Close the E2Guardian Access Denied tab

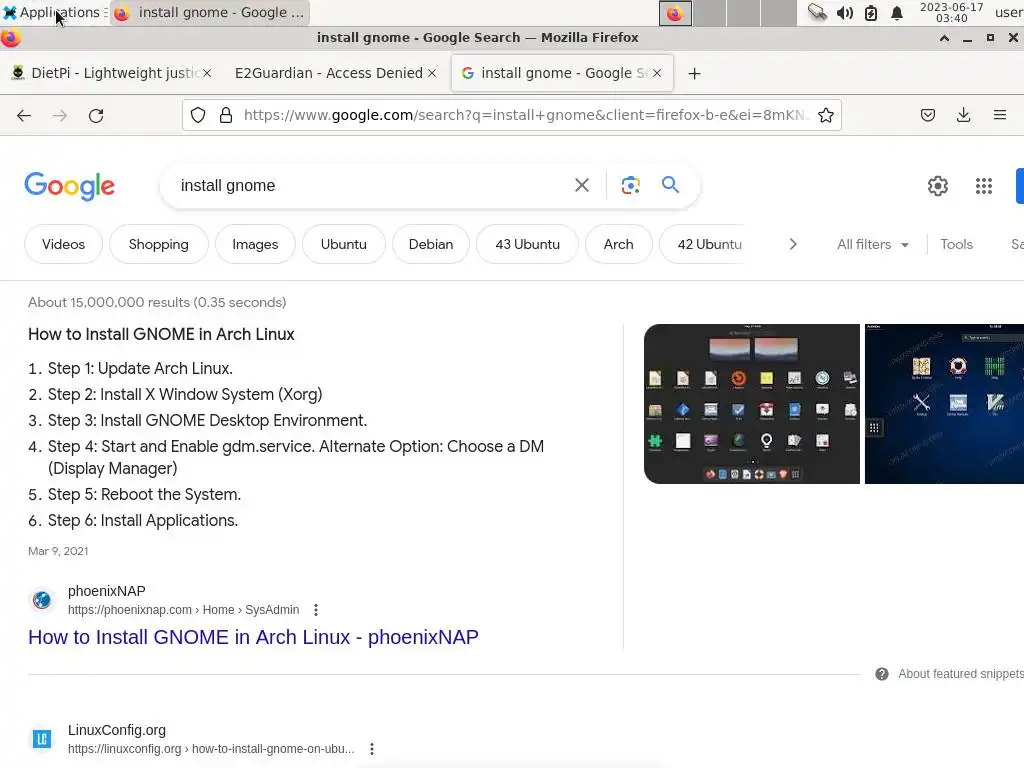point(432,73)
